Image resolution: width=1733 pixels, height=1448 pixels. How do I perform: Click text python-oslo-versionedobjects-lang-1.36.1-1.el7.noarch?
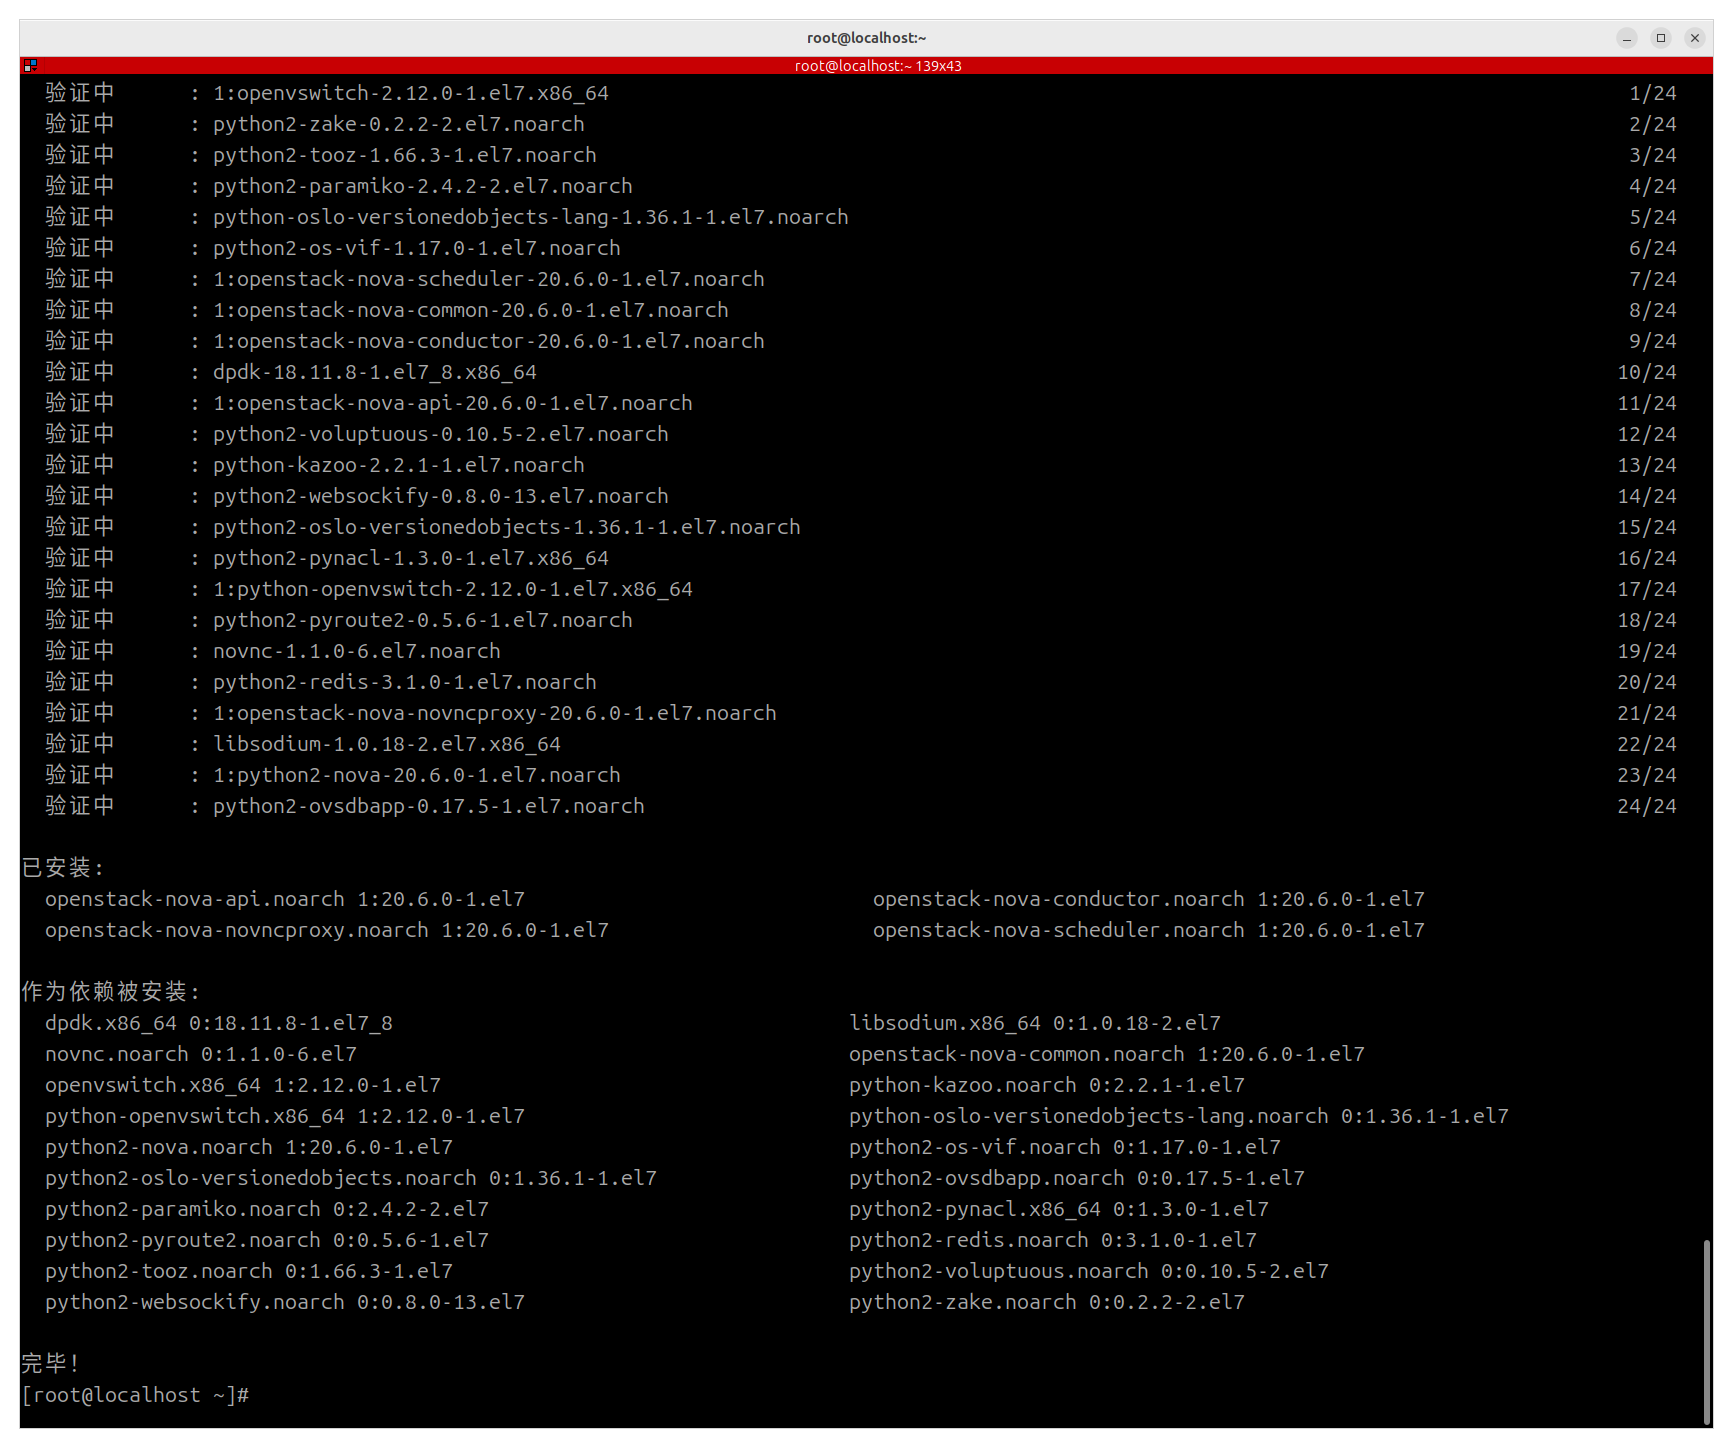tap(531, 217)
